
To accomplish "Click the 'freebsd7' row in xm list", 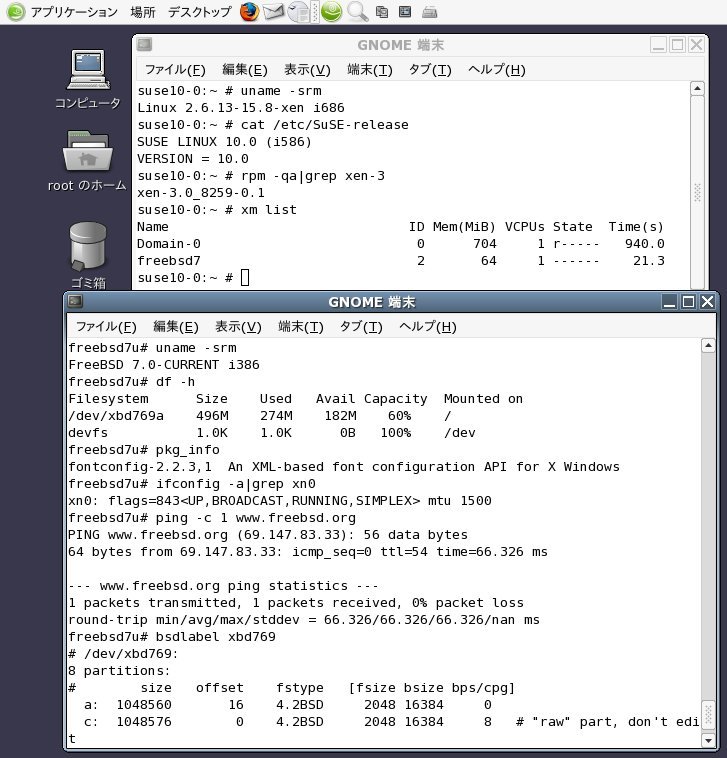I will click(401, 261).
